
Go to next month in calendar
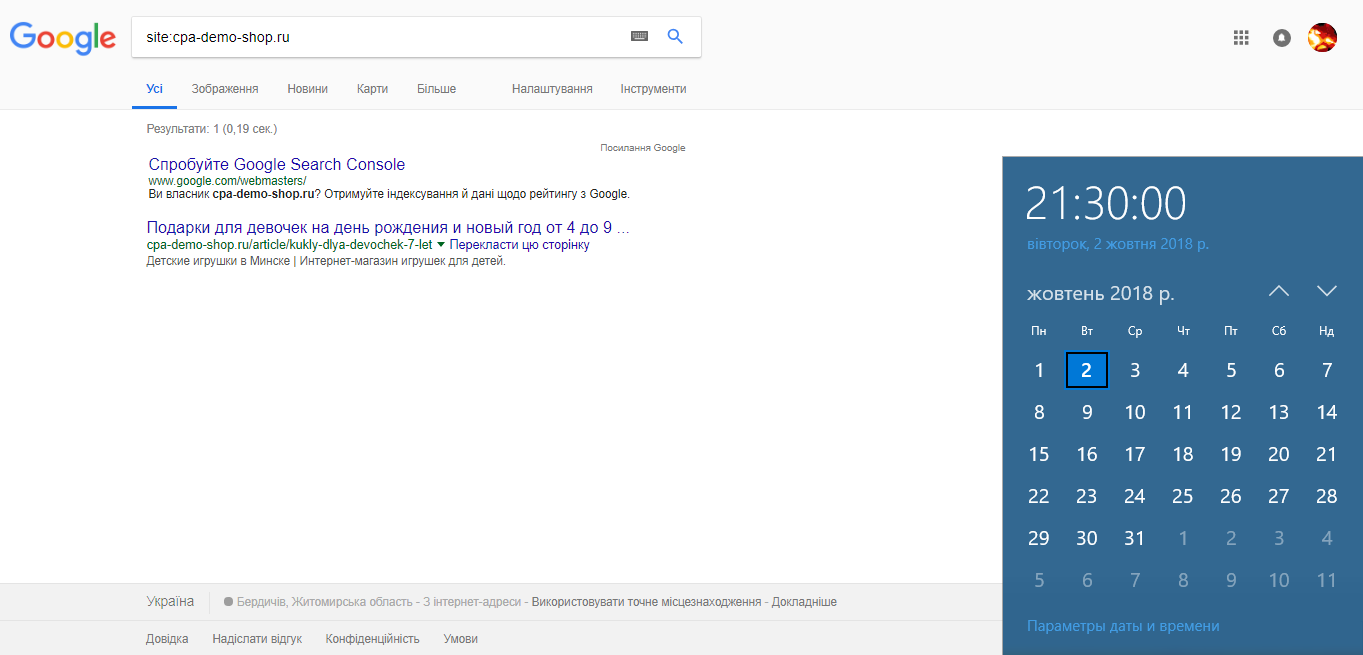[1326, 292]
